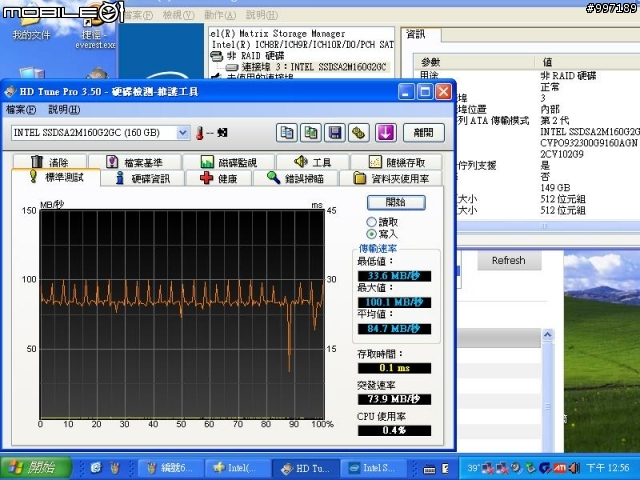Click the 離開 (exit) button
640x480 pixels.
[423, 133]
